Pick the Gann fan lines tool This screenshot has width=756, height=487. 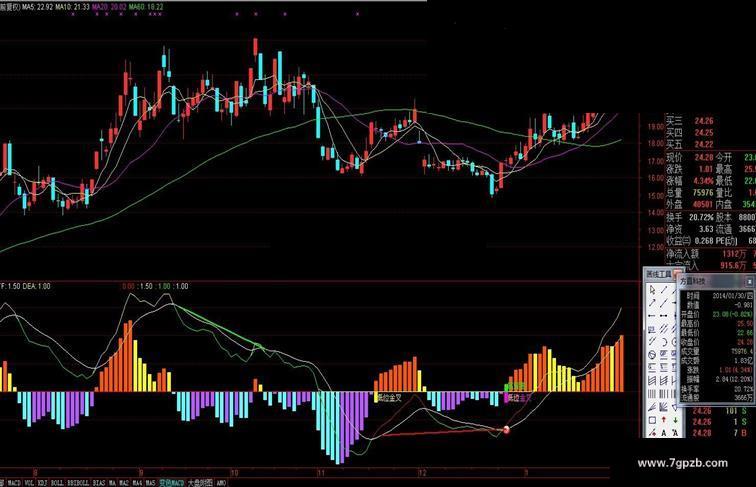coord(663,407)
